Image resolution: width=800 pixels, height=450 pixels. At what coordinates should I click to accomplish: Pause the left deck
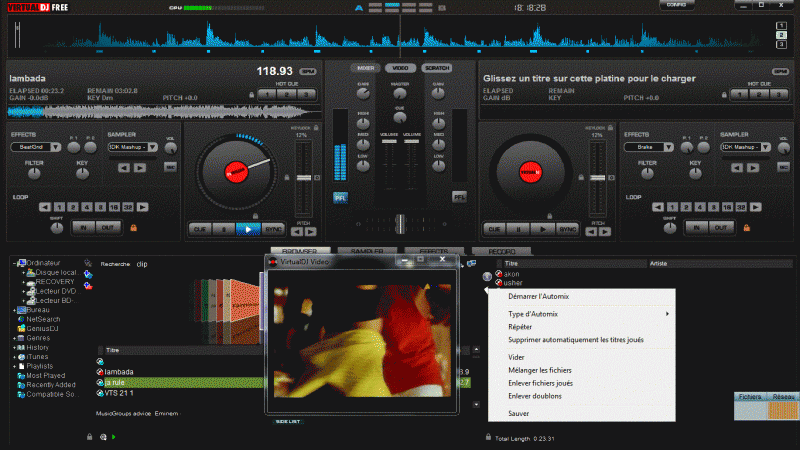pyautogui.click(x=224, y=230)
